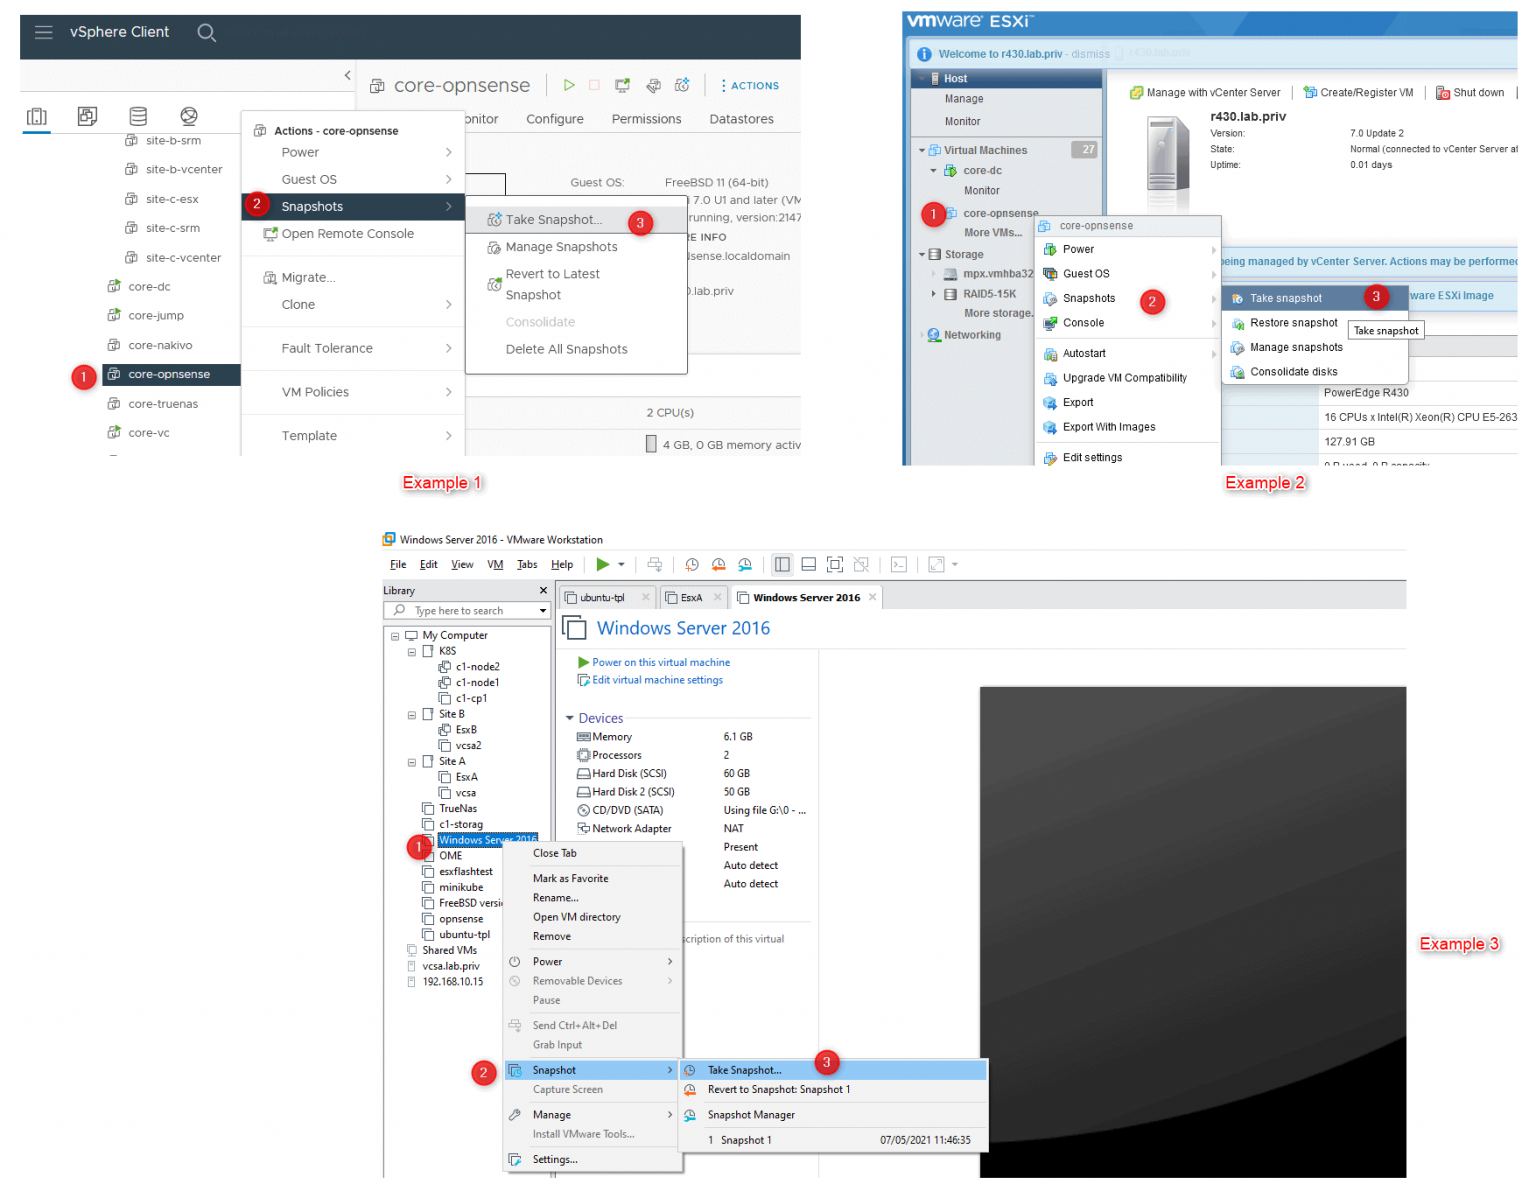Click the green Power on toolbar control
This screenshot has width=1536, height=1184.
[x=601, y=565]
